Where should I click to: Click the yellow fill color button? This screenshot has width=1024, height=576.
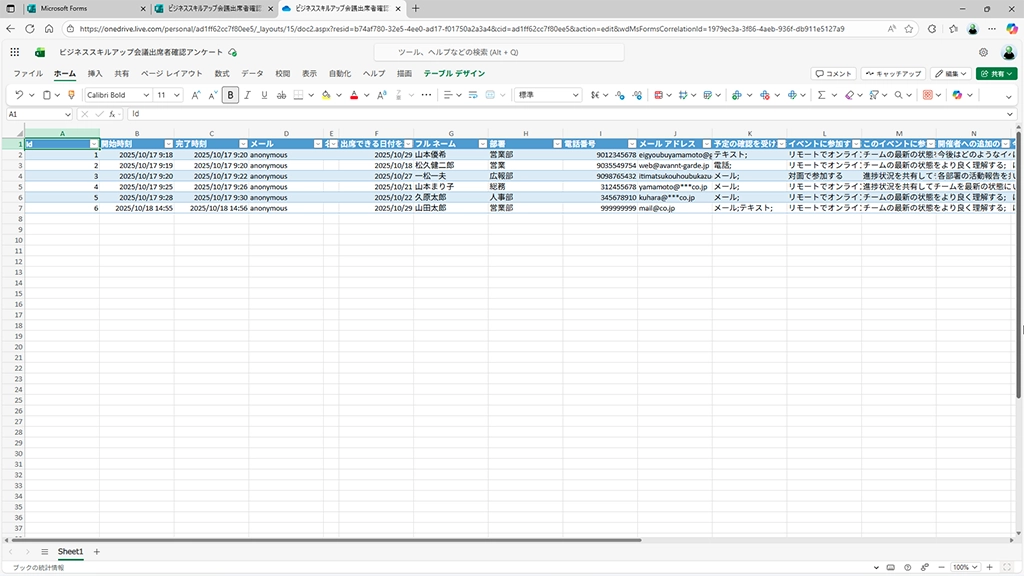point(325,95)
